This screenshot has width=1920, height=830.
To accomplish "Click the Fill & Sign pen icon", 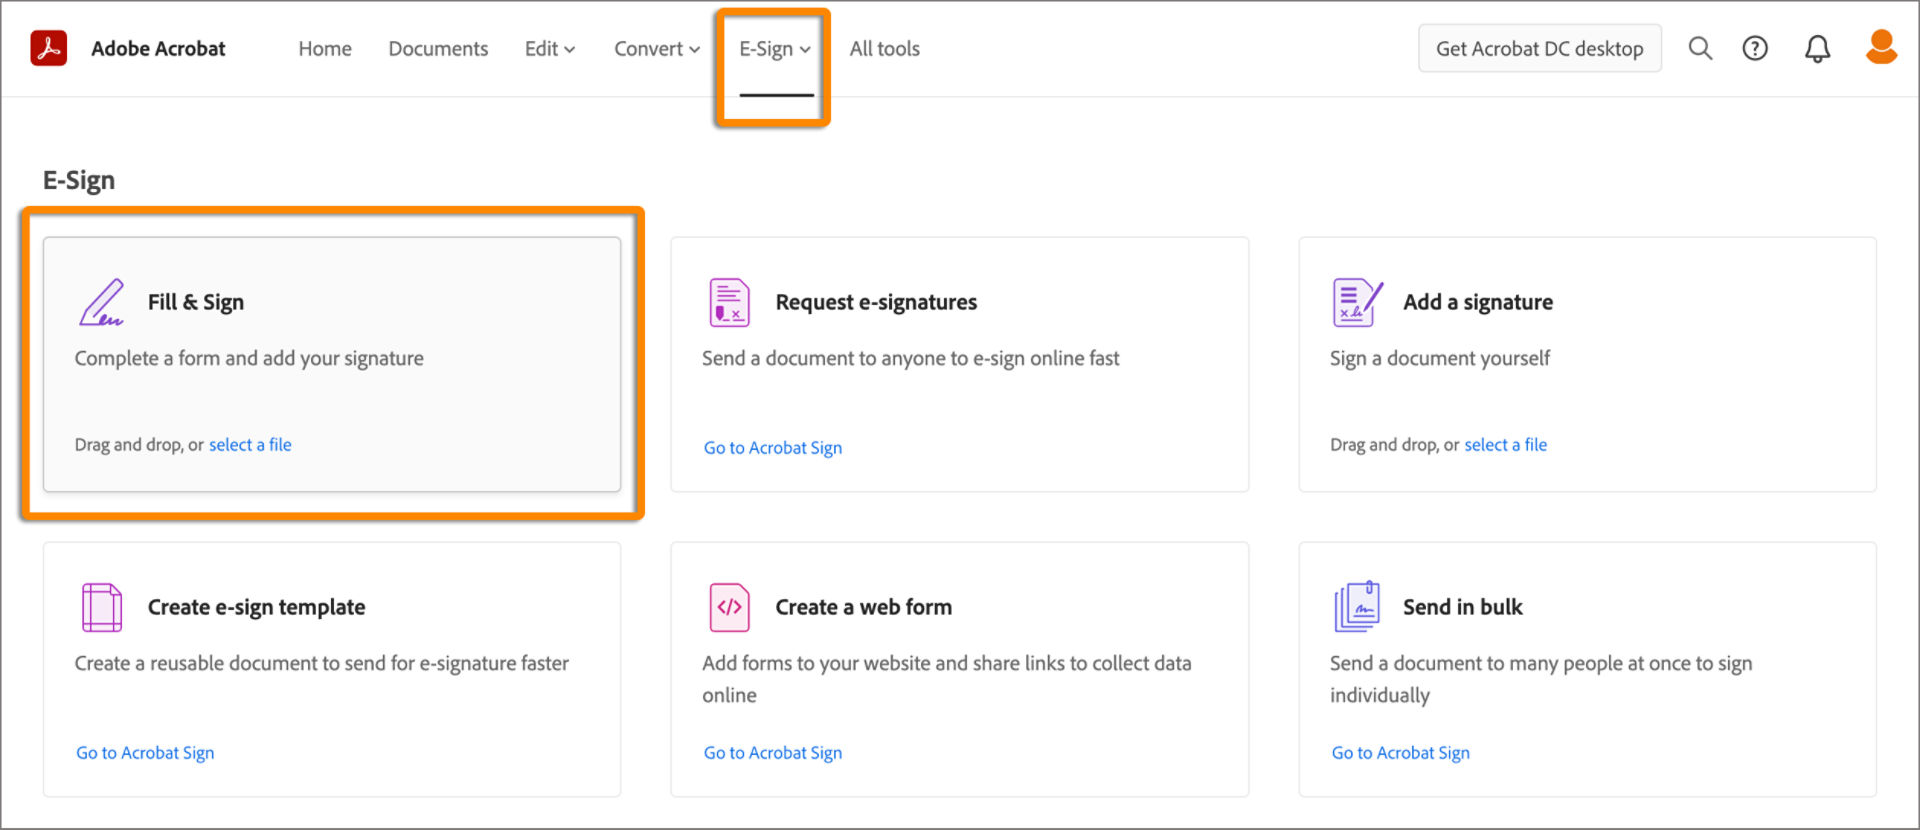I will [102, 302].
